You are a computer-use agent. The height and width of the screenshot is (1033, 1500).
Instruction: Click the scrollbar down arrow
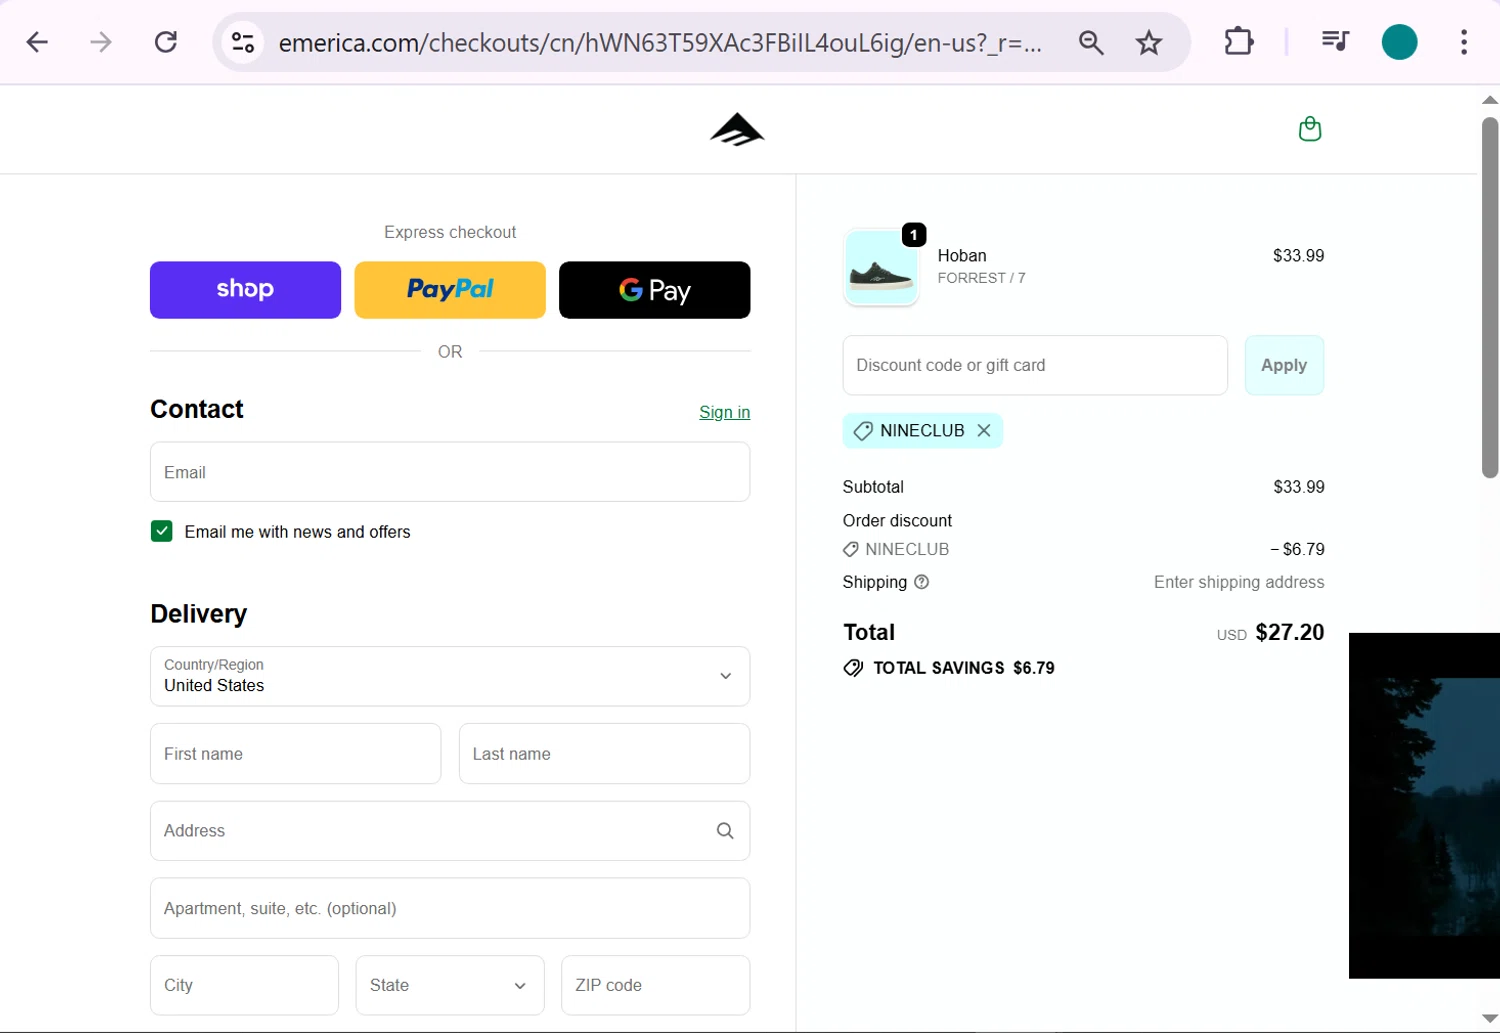[x=1490, y=1019]
